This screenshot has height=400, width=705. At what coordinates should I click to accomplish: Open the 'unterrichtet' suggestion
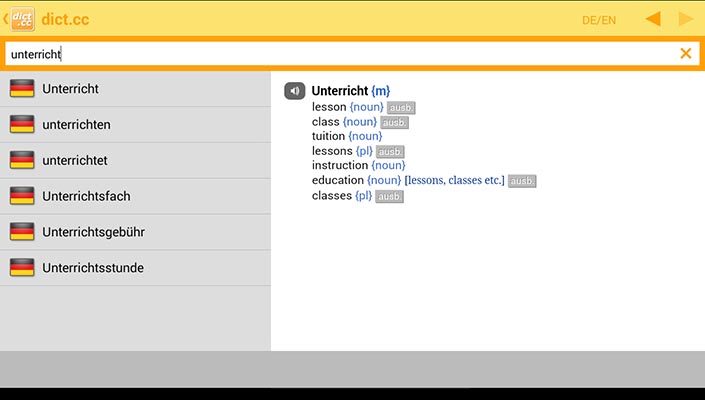pos(75,160)
